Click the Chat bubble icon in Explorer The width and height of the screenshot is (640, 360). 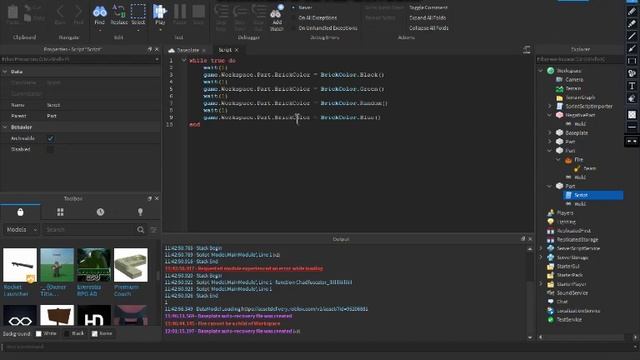pos(551,302)
